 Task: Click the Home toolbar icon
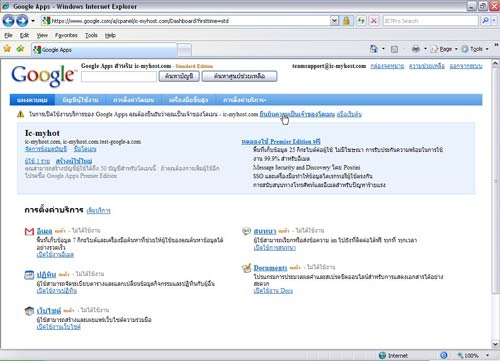(x=374, y=49)
